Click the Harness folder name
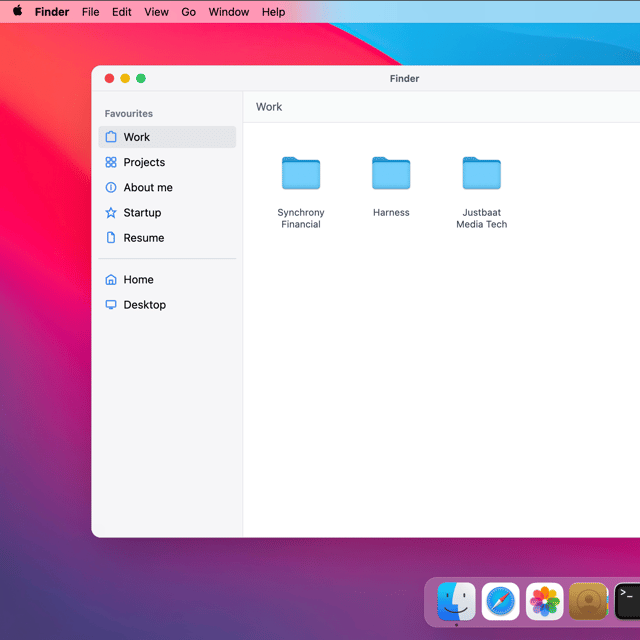This screenshot has width=640, height=640. pos(391,213)
